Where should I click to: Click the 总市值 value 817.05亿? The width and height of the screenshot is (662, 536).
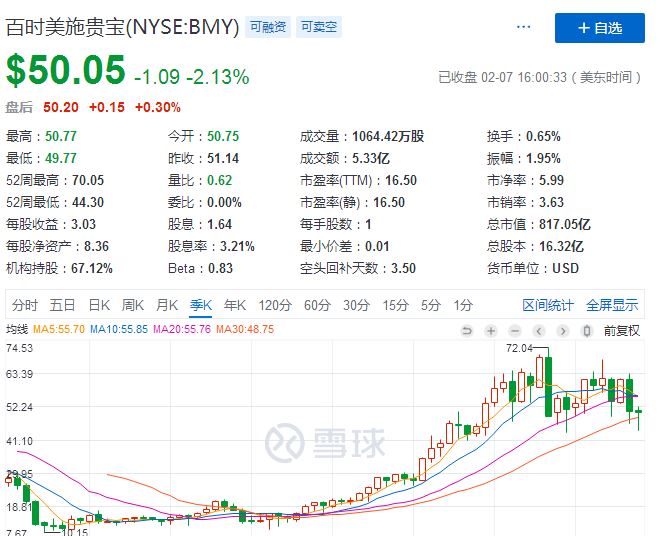(x=565, y=224)
